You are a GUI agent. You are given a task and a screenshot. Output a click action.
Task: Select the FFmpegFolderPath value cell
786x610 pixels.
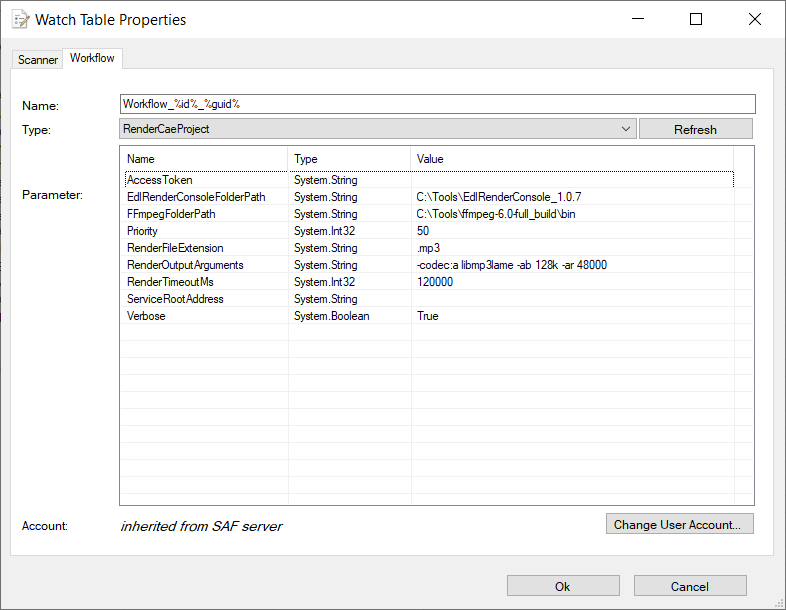click(x=571, y=214)
